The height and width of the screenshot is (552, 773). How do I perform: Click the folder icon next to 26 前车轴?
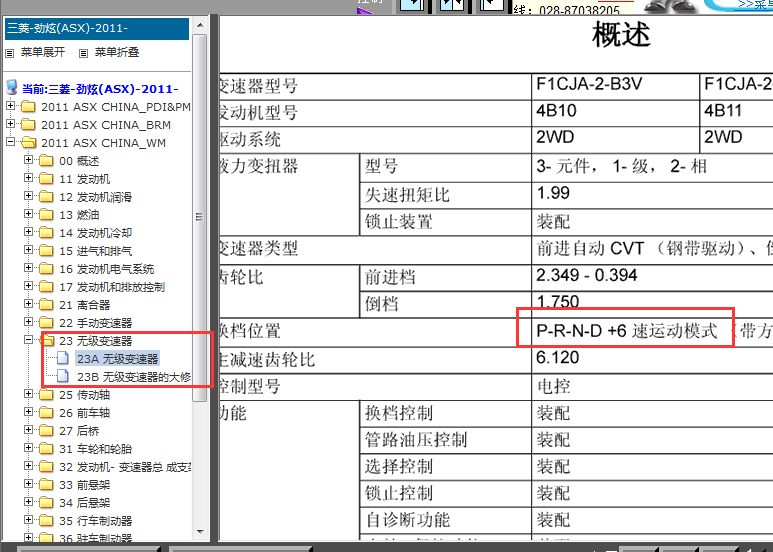coord(46,413)
